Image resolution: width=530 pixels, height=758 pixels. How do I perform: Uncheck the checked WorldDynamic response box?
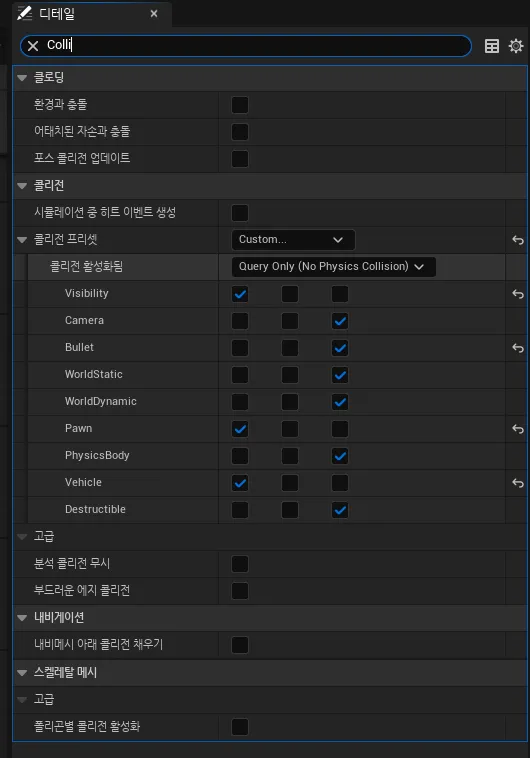[x=340, y=402]
